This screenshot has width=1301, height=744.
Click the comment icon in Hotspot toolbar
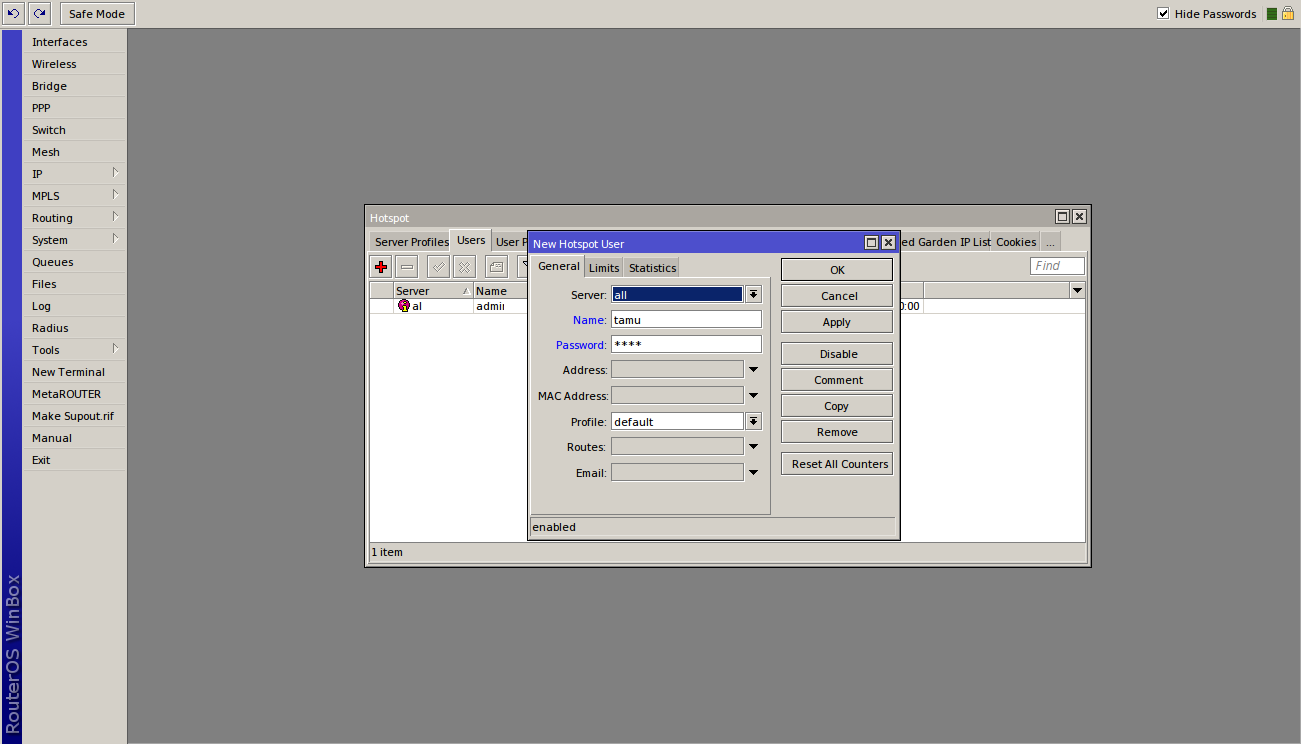pyautogui.click(x=496, y=267)
